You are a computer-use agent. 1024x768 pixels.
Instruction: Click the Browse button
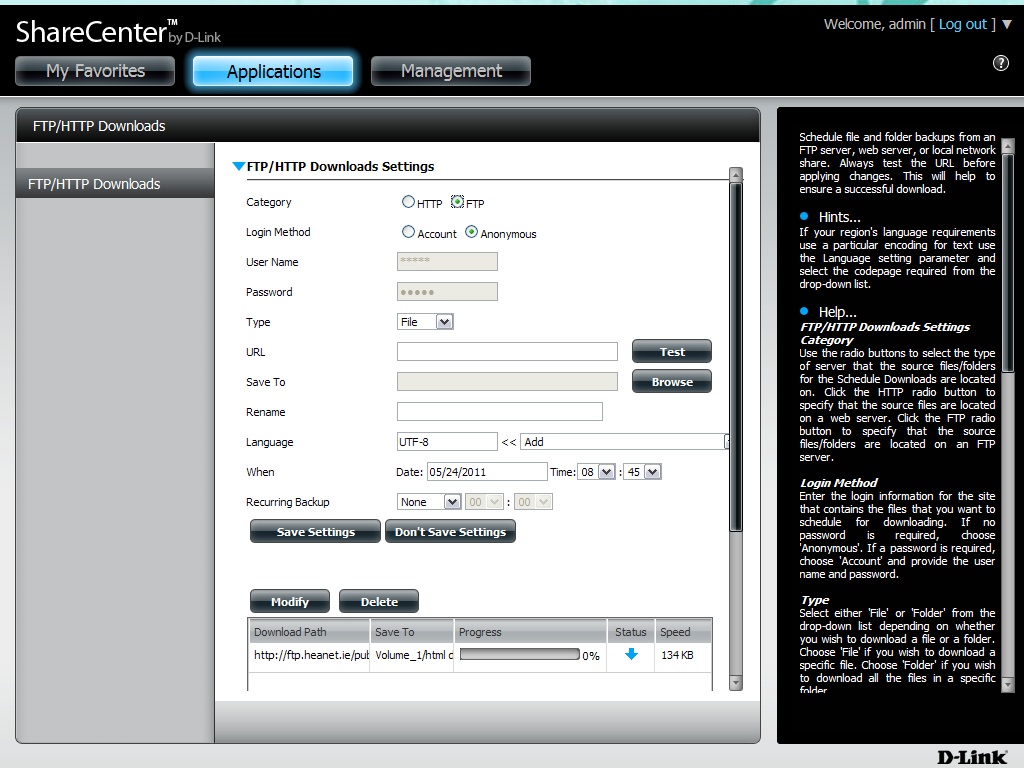[x=671, y=381]
